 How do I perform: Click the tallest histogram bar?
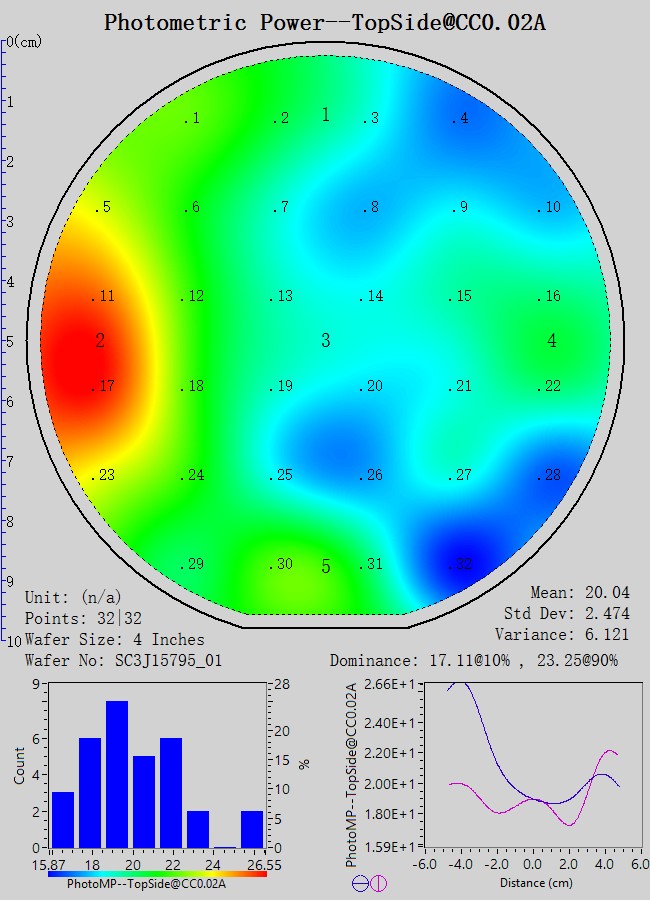point(117,774)
